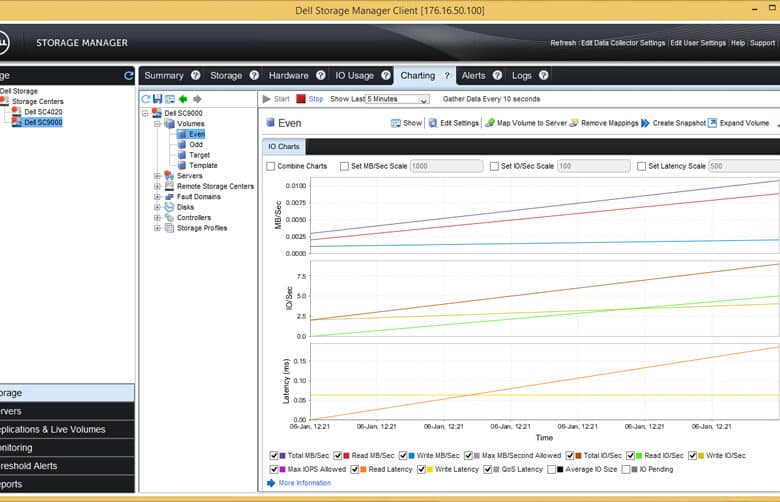Go back with the green left arrow

(x=184, y=99)
